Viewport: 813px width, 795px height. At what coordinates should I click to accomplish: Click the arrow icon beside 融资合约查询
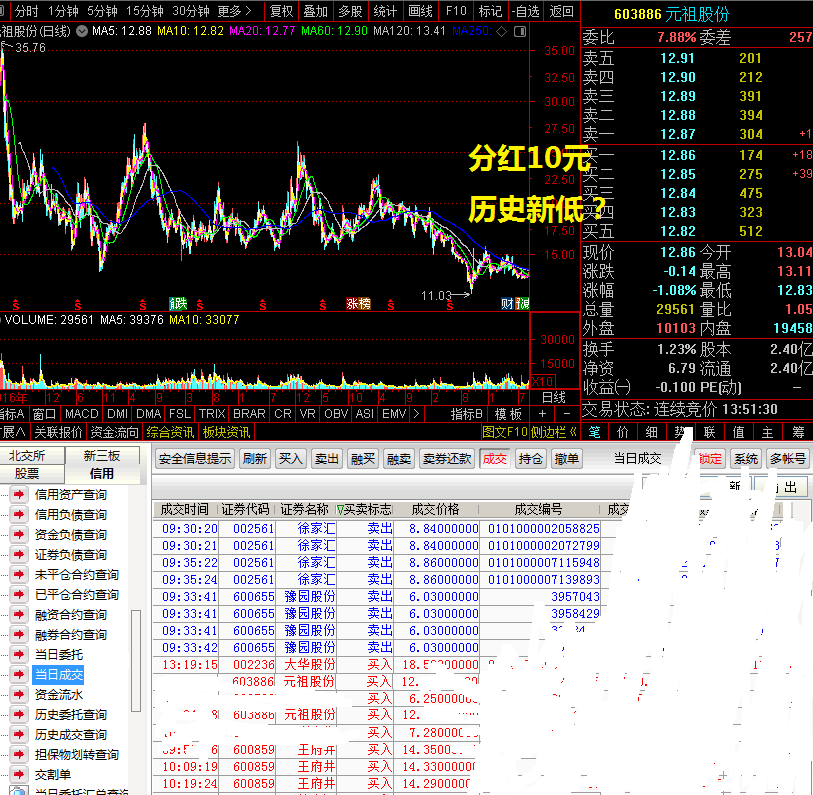(x=19, y=615)
